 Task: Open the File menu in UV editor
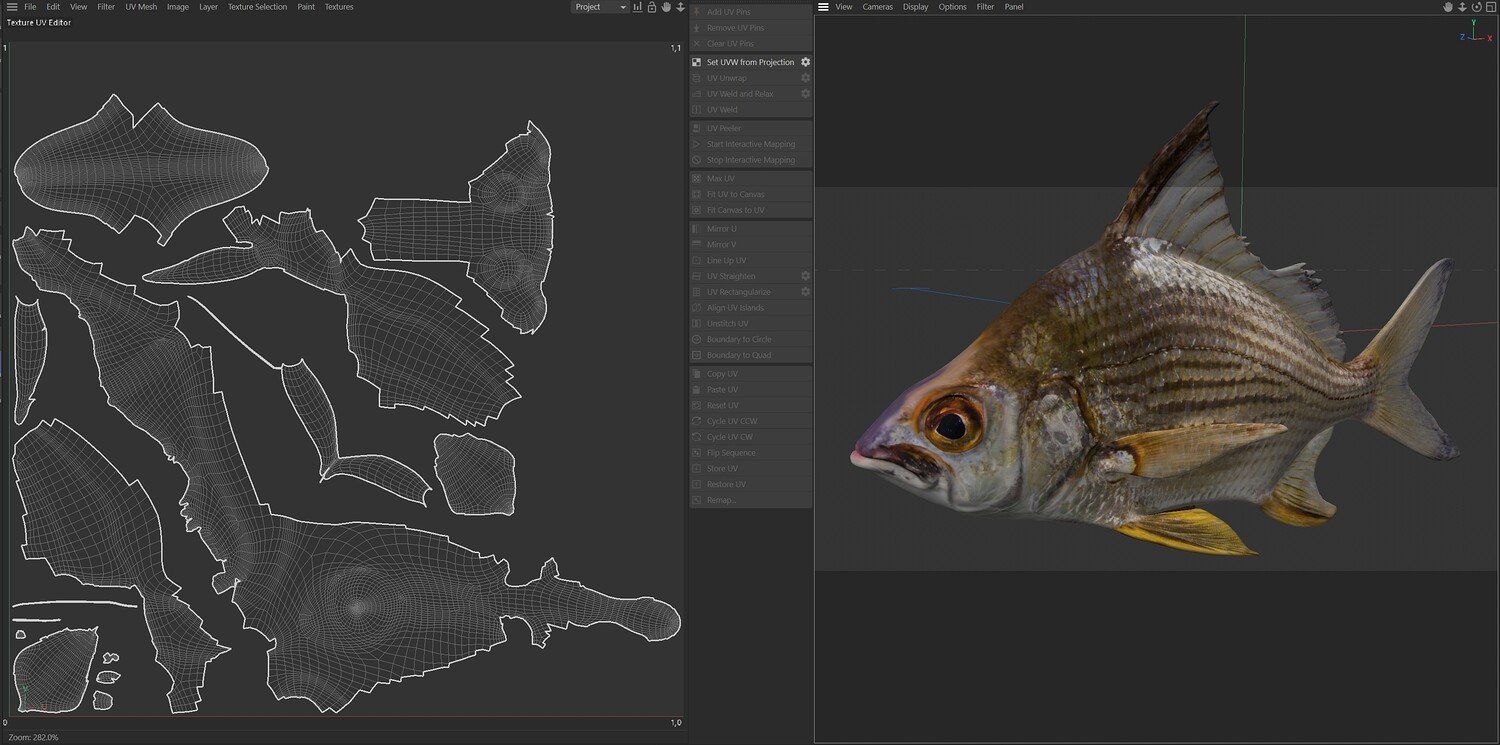click(x=30, y=7)
